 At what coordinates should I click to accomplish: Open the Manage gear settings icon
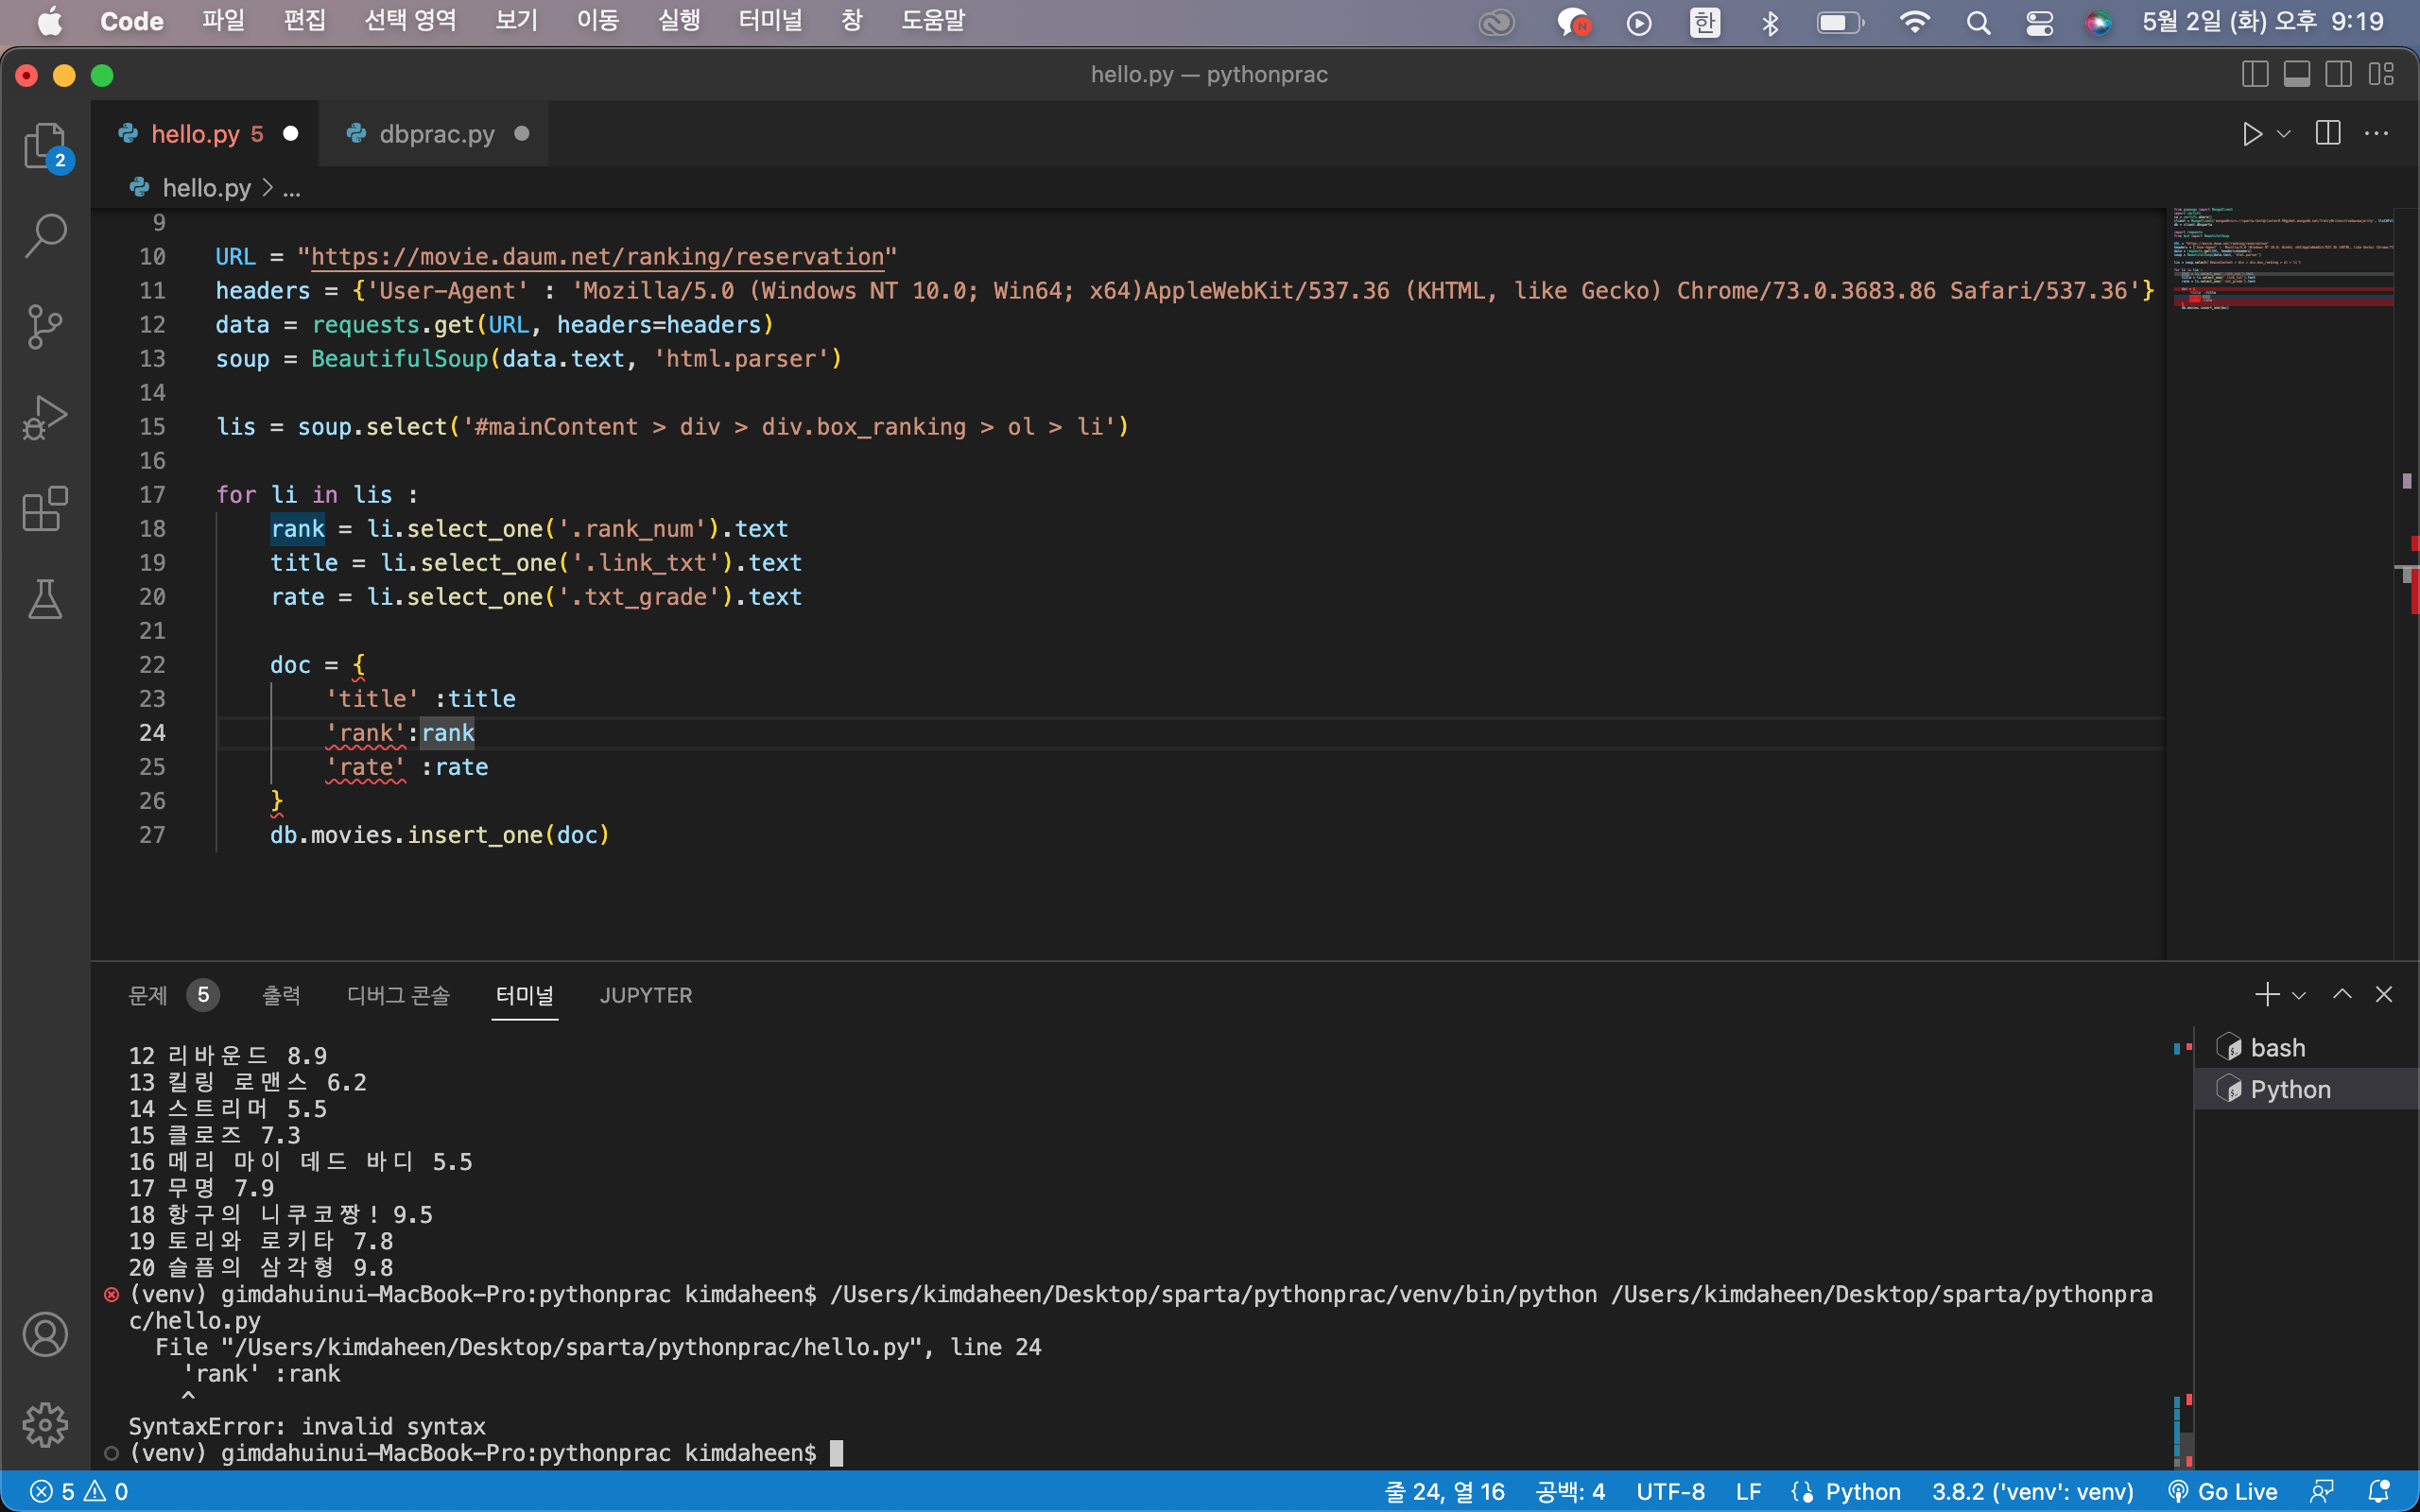tap(45, 1424)
